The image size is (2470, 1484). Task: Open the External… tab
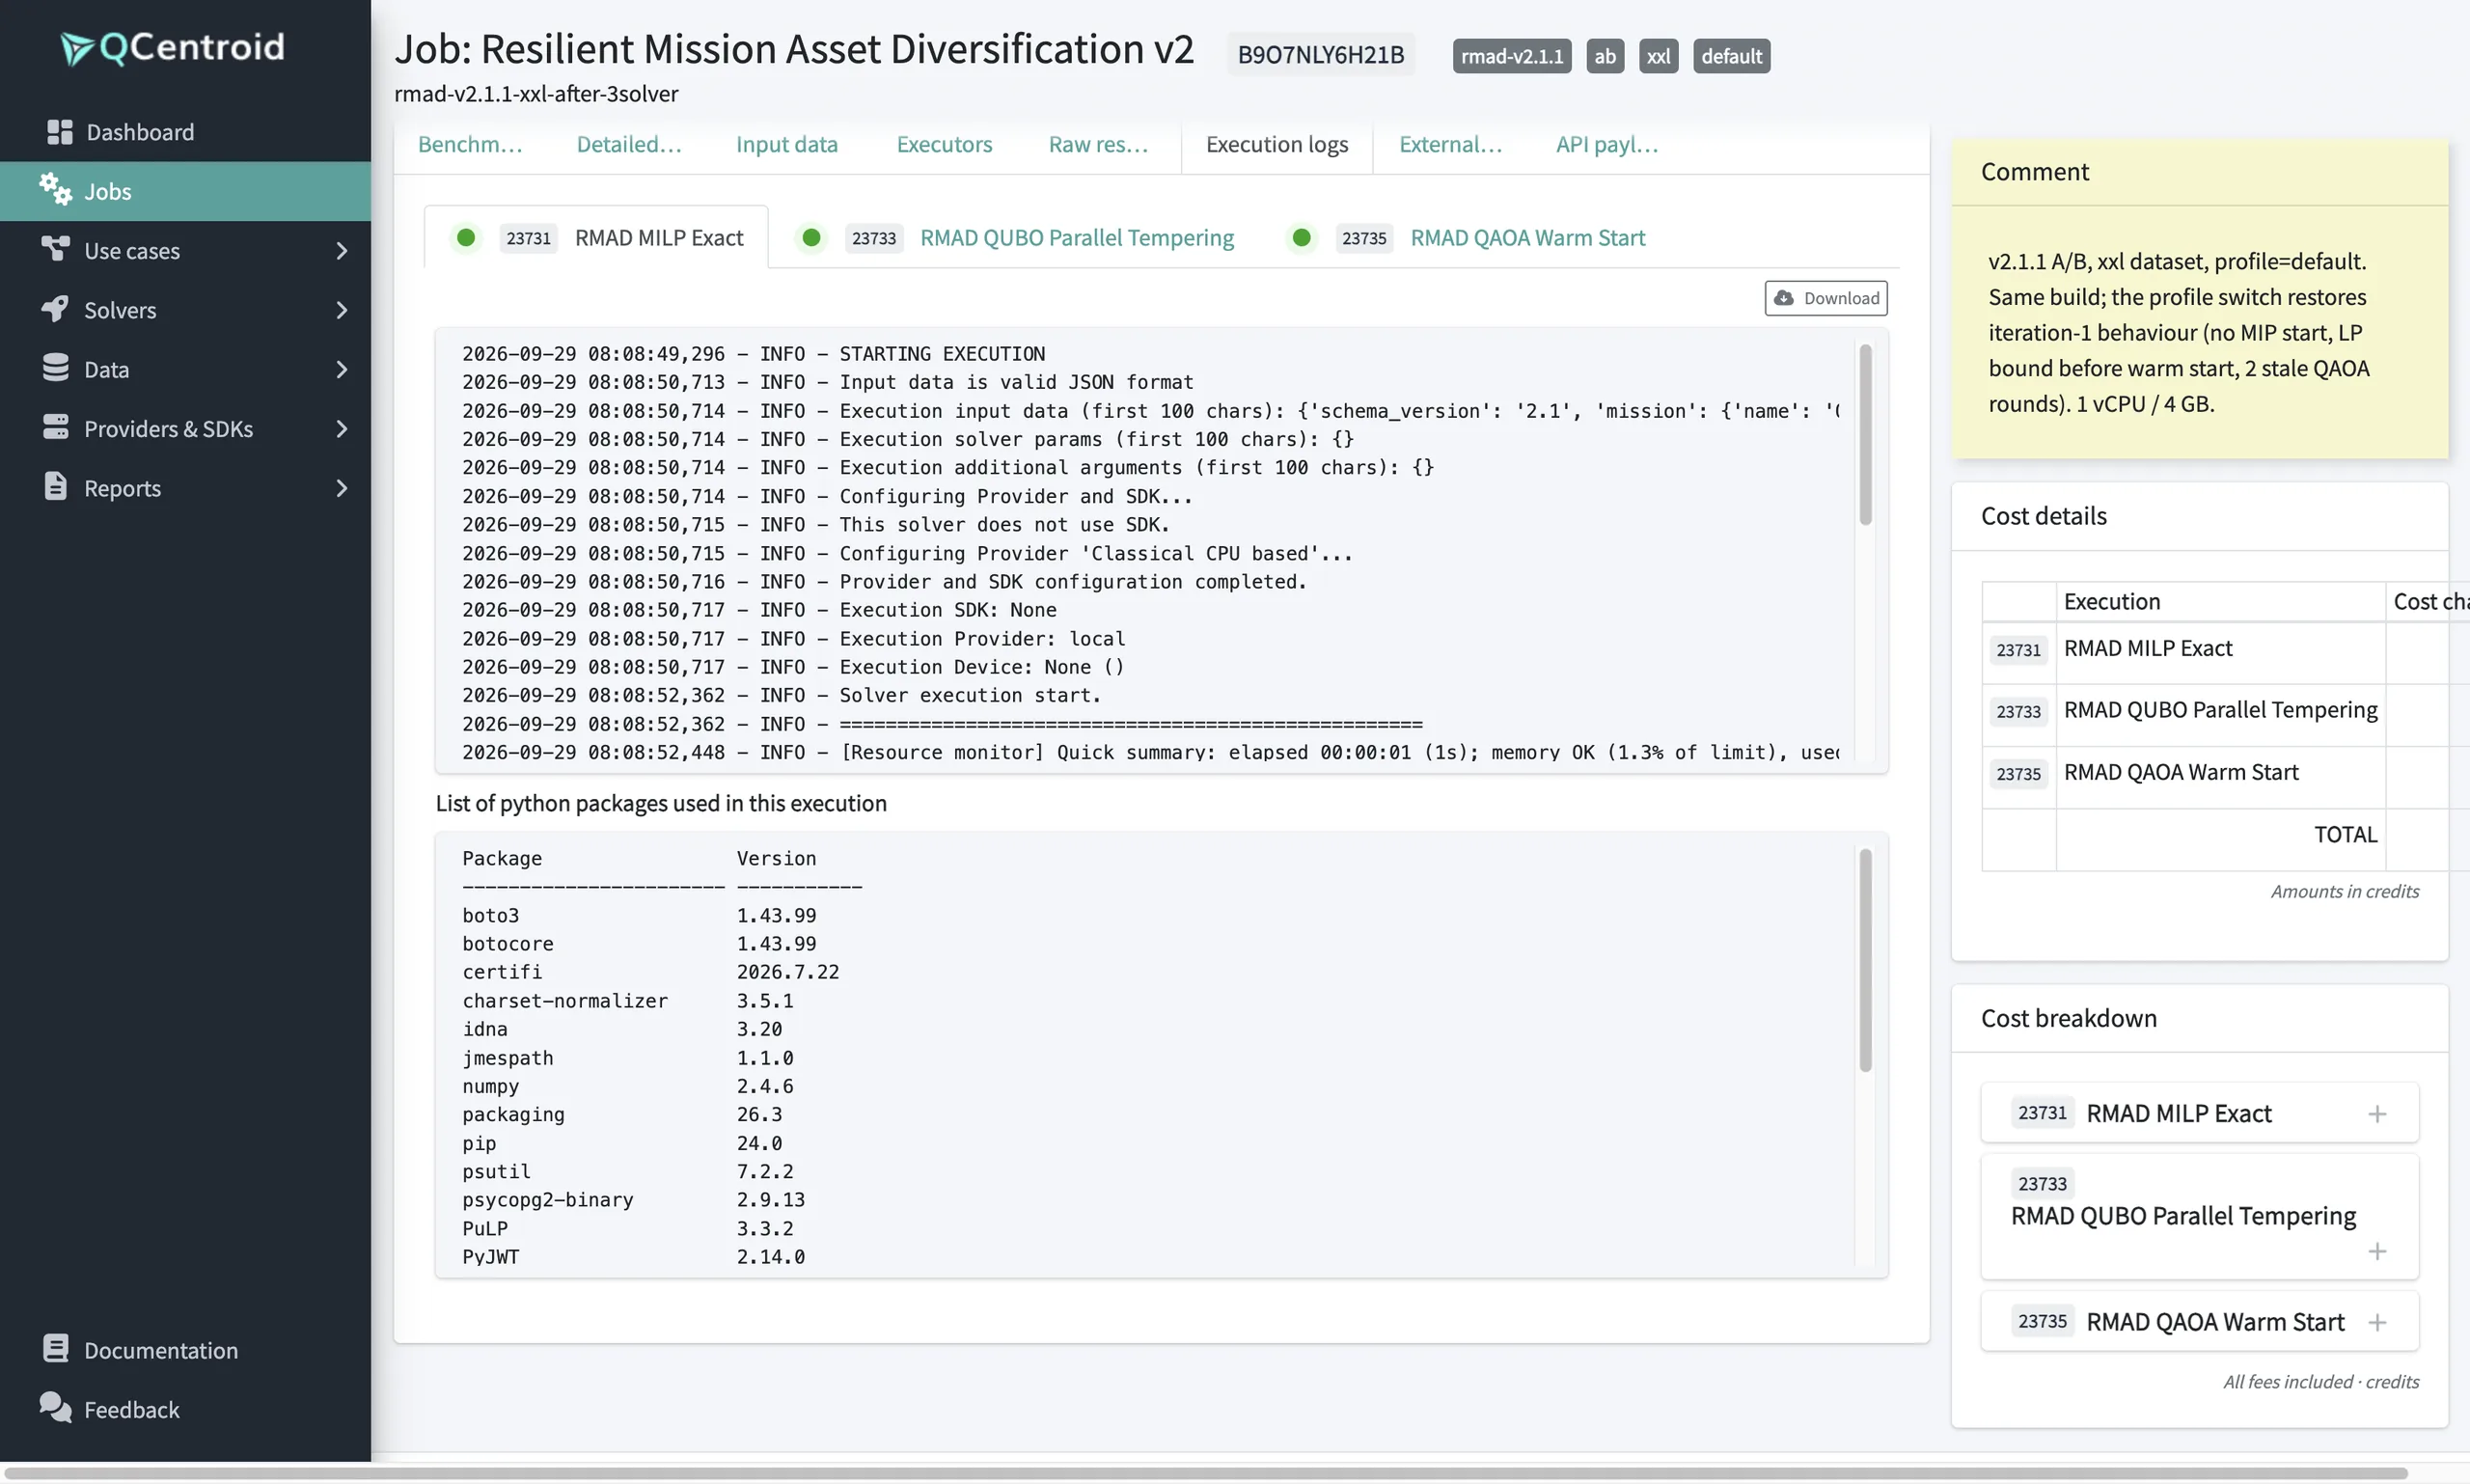click(x=1450, y=144)
